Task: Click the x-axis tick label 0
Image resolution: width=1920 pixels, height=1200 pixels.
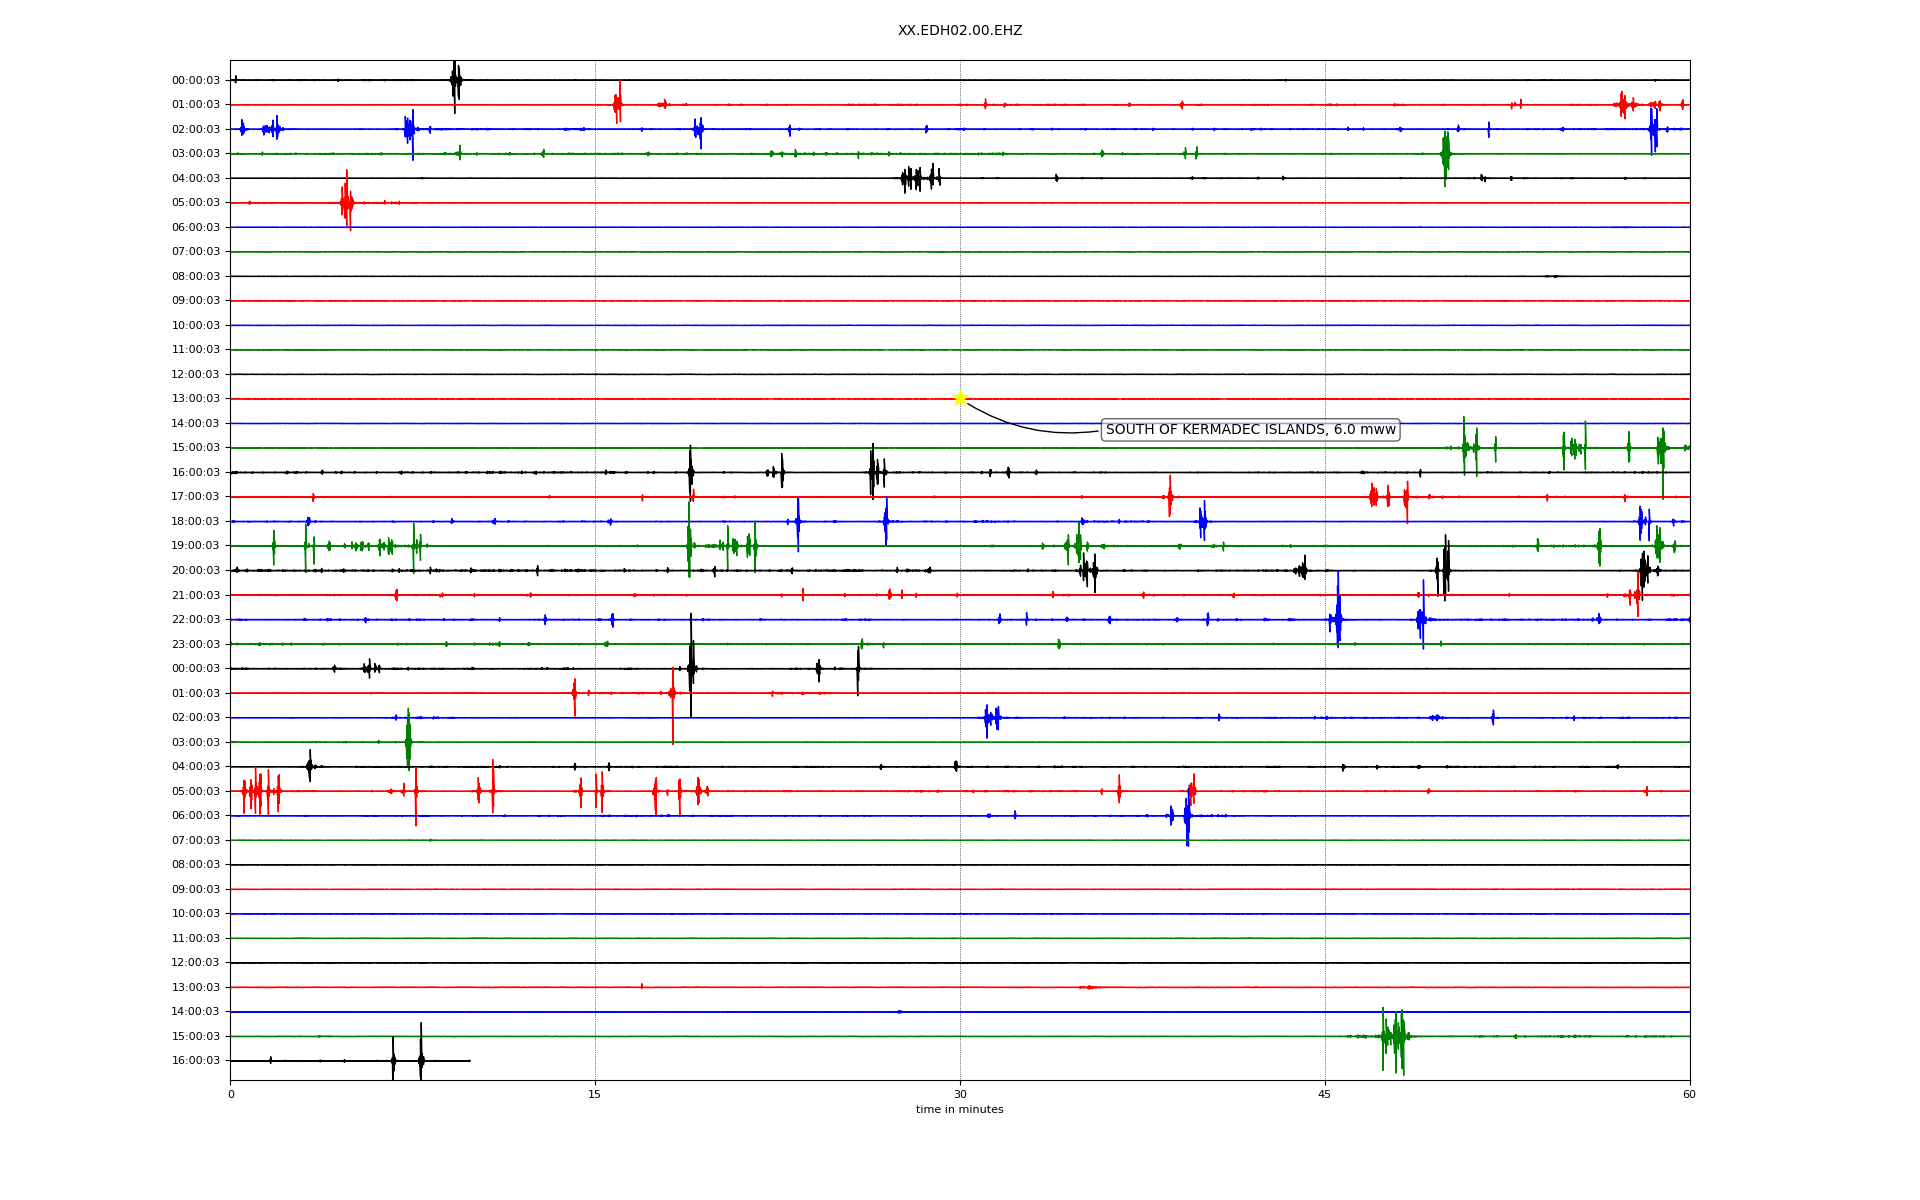Action: point(231,1094)
